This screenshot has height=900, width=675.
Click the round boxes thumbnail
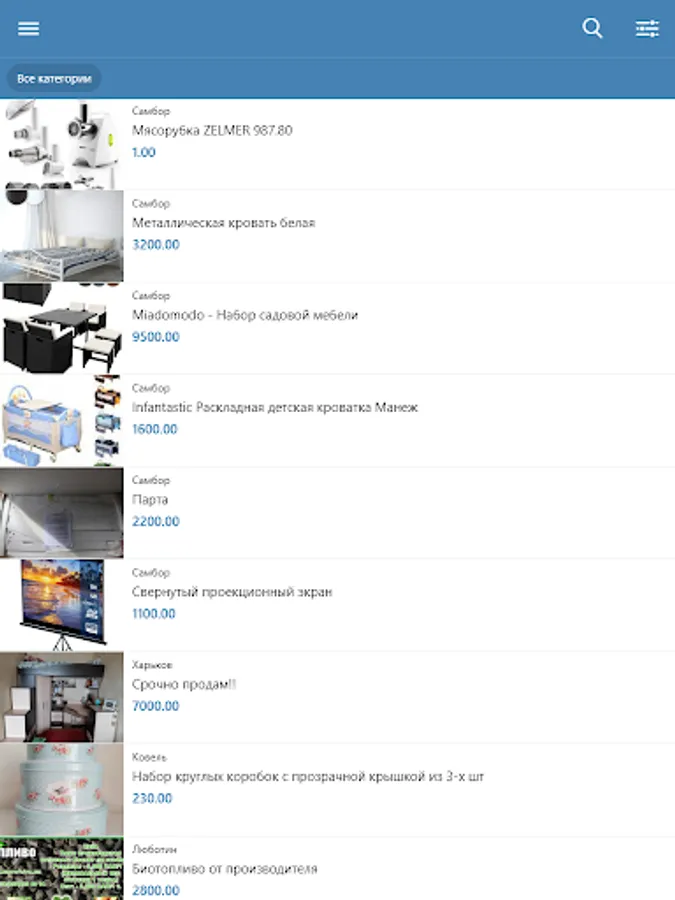pos(61,790)
